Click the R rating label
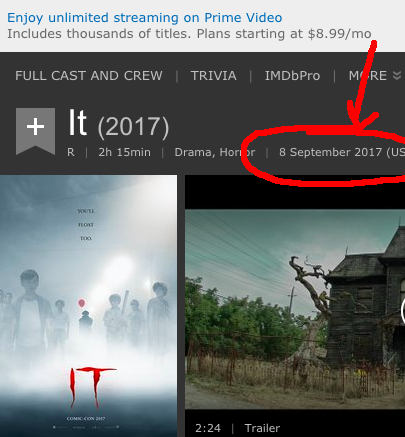Image resolution: width=405 pixels, height=437 pixels. click(x=71, y=152)
